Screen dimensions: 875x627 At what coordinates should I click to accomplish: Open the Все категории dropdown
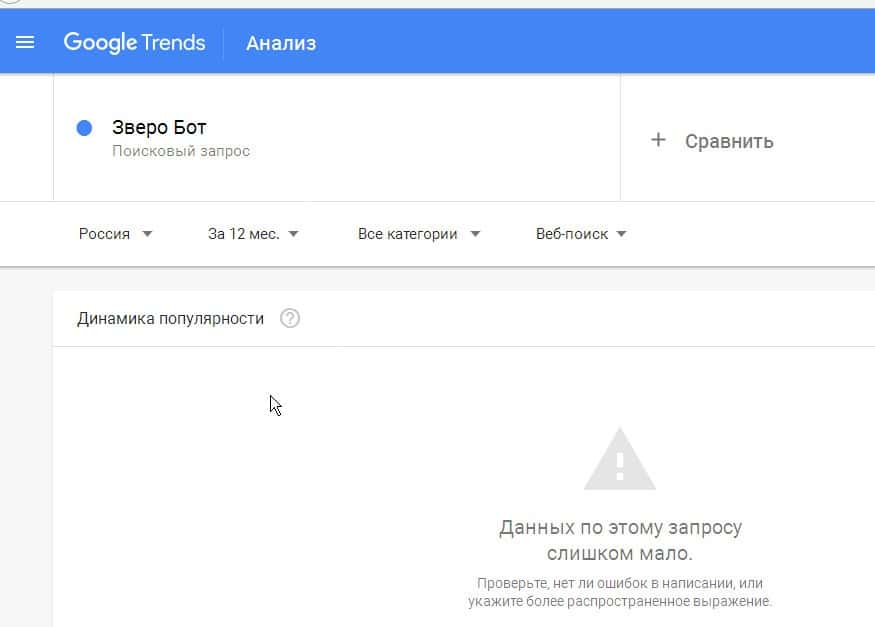point(408,234)
